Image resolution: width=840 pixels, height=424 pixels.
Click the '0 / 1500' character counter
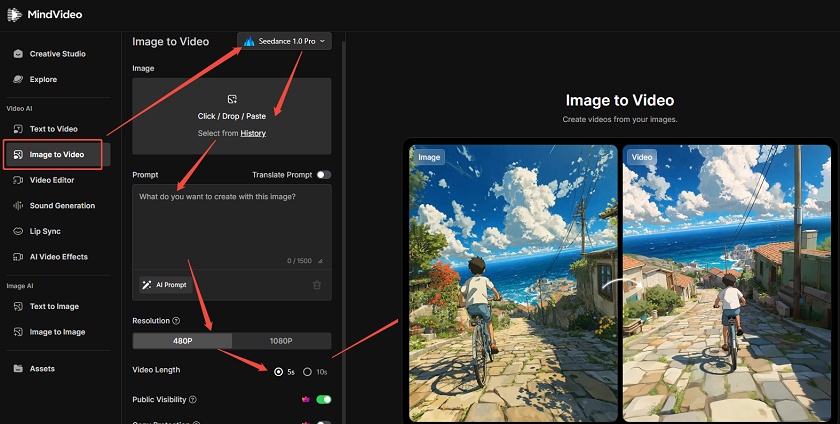299,261
